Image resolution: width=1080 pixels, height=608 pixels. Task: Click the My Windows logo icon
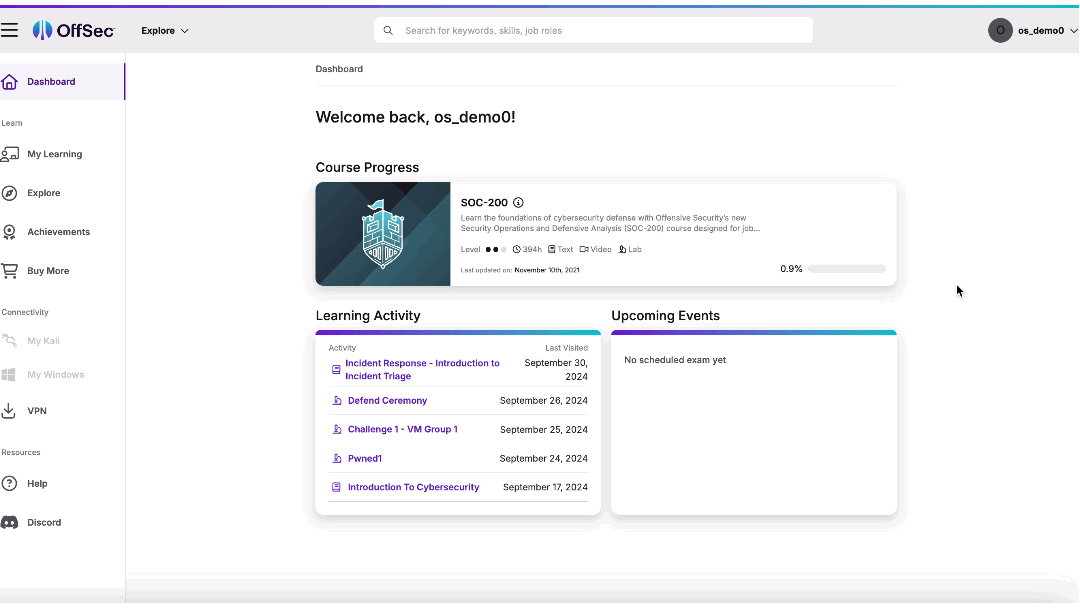coord(9,375)
